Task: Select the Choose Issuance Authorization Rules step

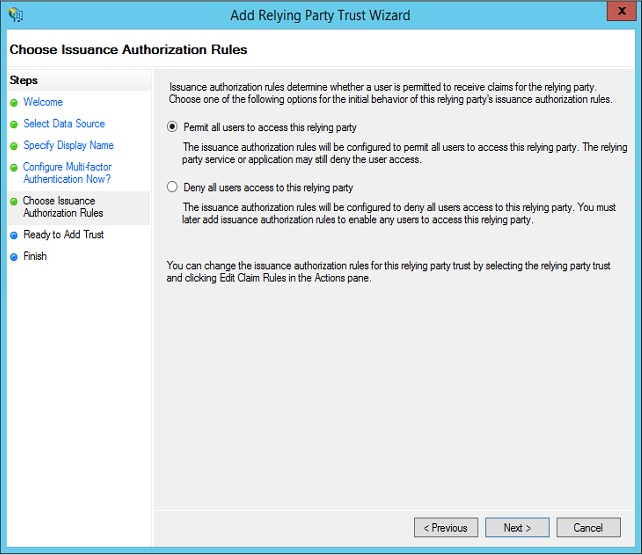Action: tap(63, 207)
